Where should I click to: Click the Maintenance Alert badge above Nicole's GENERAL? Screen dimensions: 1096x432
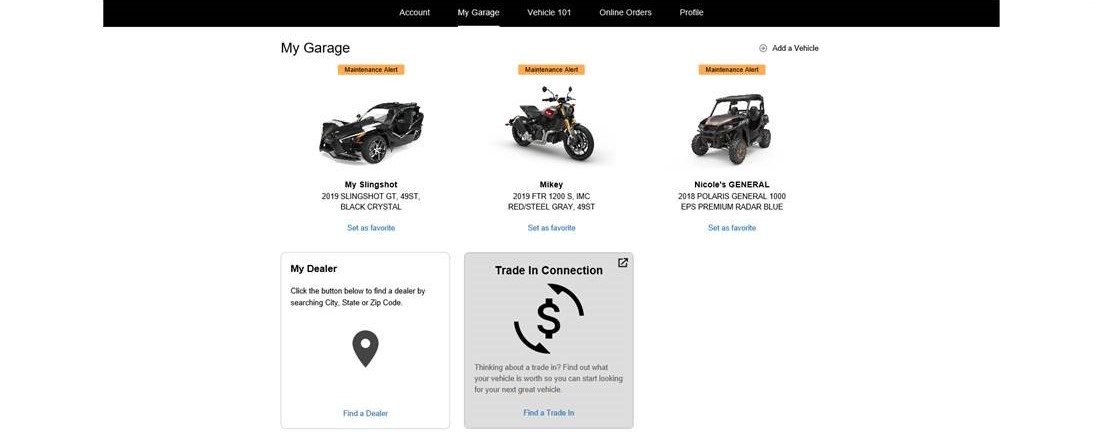731,70
